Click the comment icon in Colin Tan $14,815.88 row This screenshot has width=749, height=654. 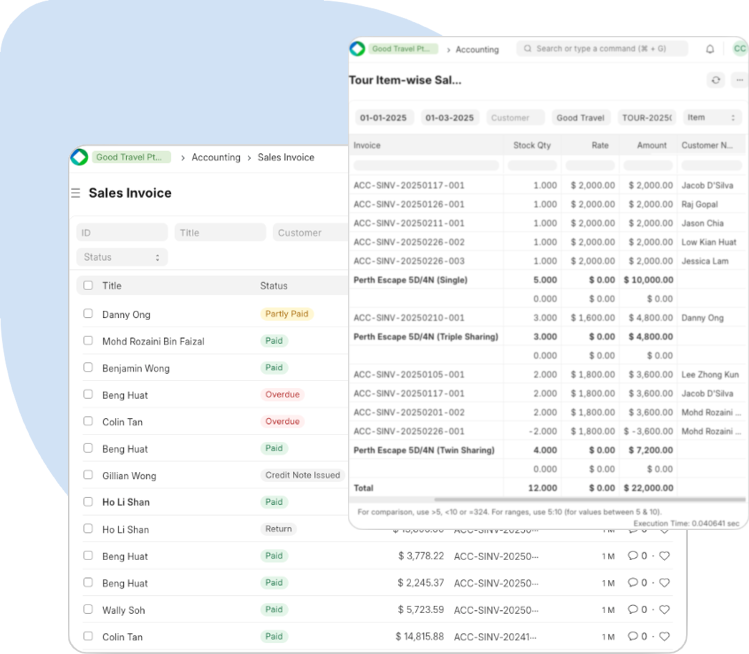click(632, 636)
